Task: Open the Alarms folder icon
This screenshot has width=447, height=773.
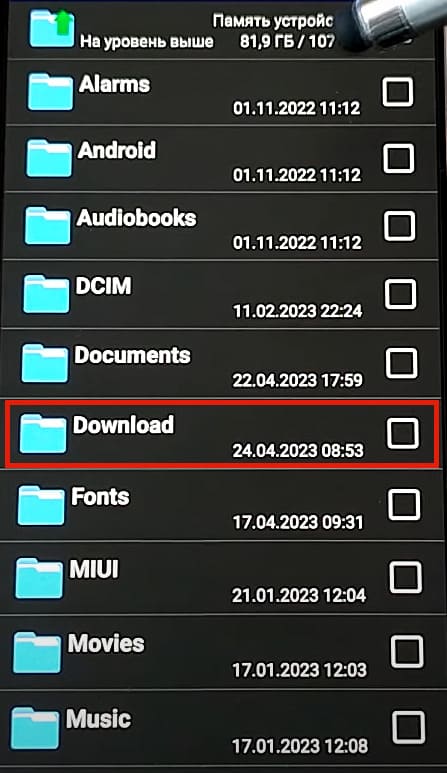Action: click(50, 91)
